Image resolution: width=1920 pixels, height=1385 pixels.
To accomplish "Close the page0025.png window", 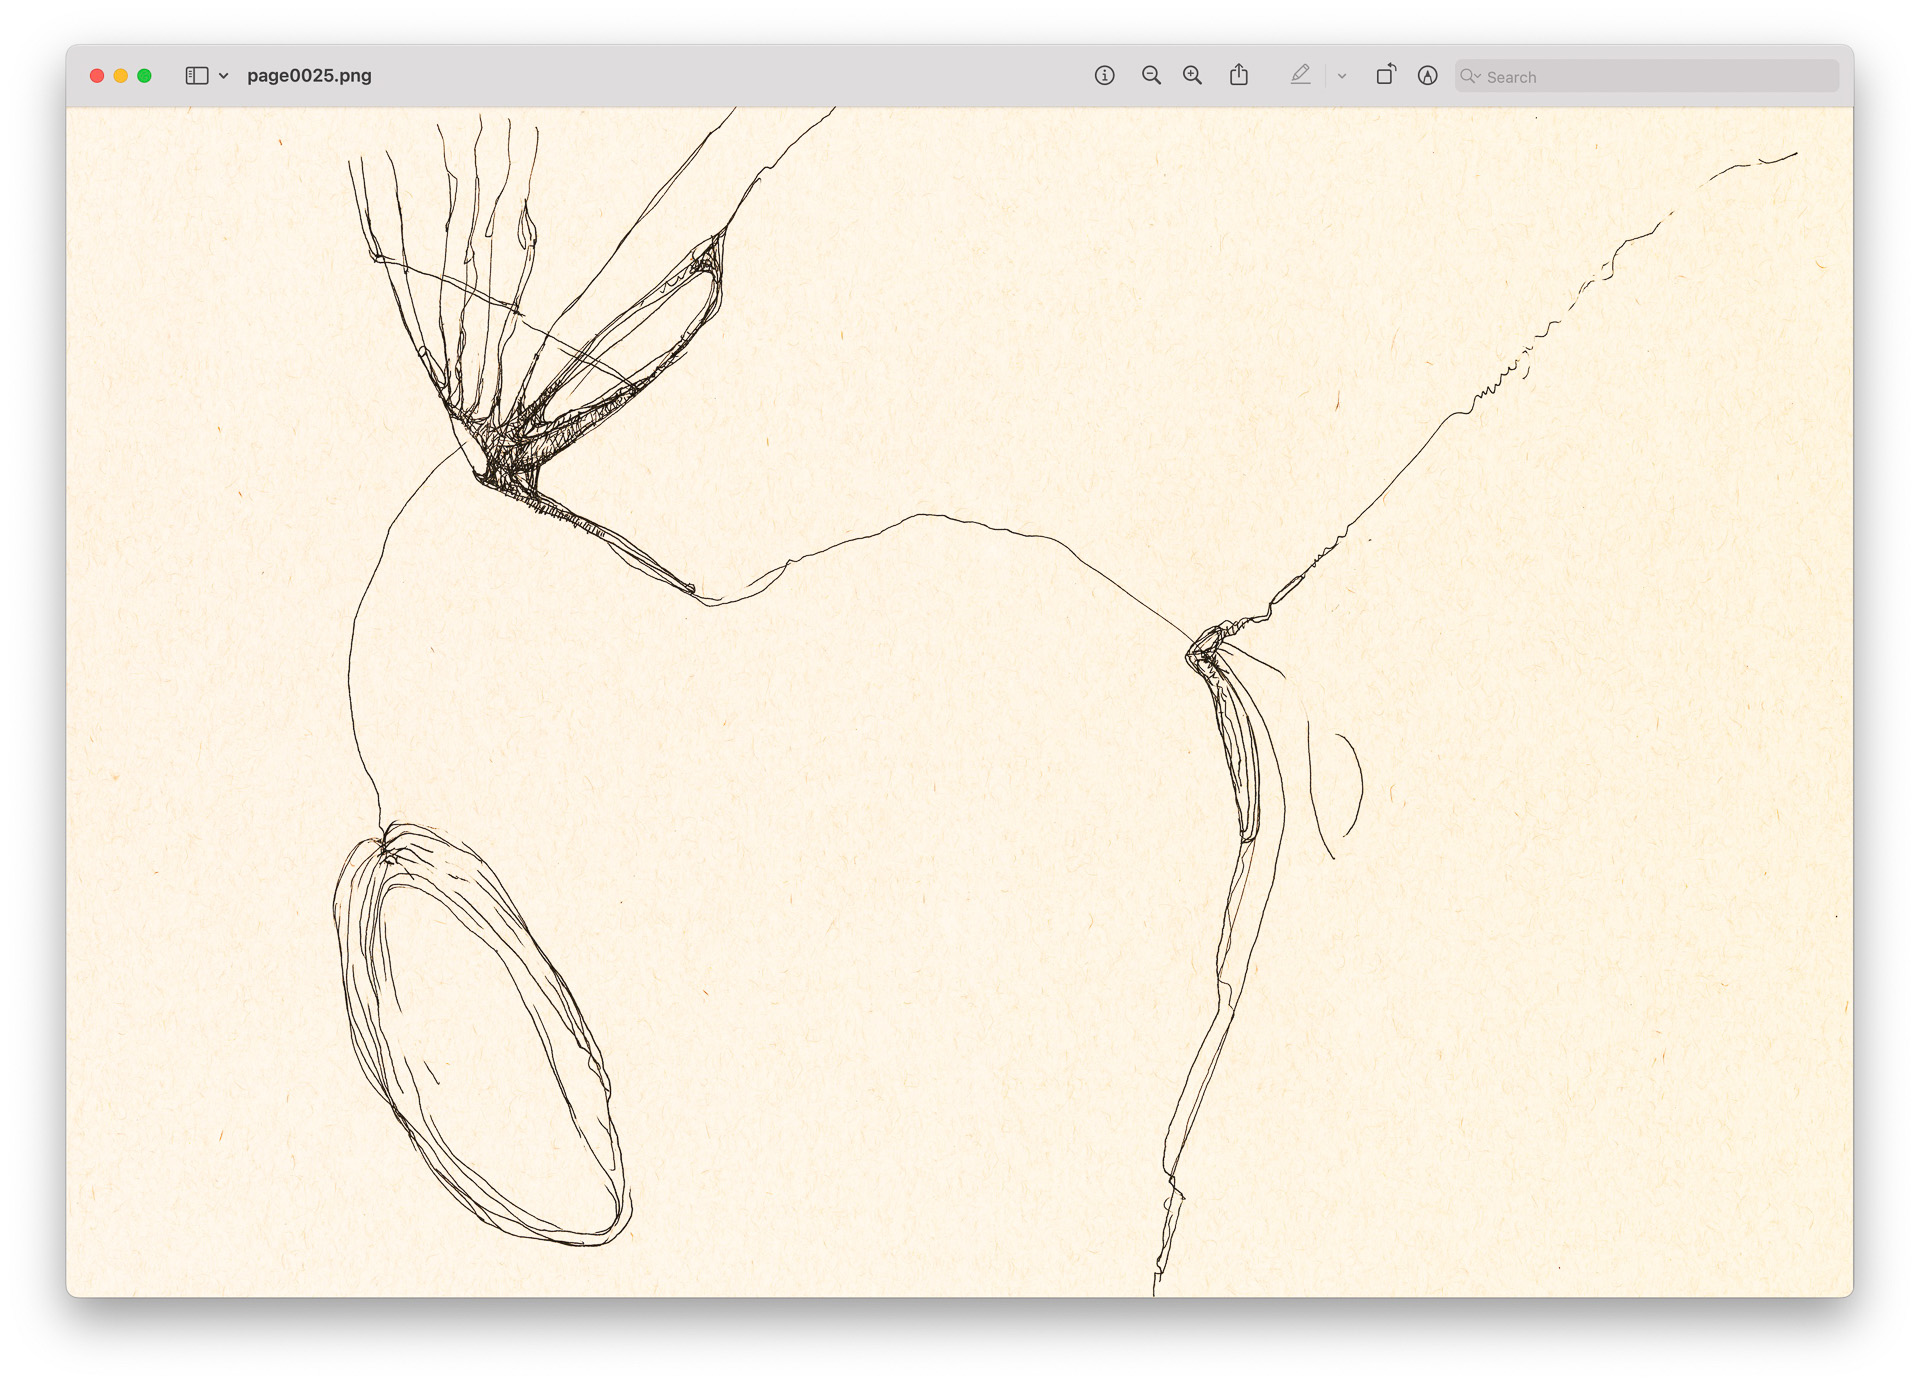I will [x=95, y=74].
